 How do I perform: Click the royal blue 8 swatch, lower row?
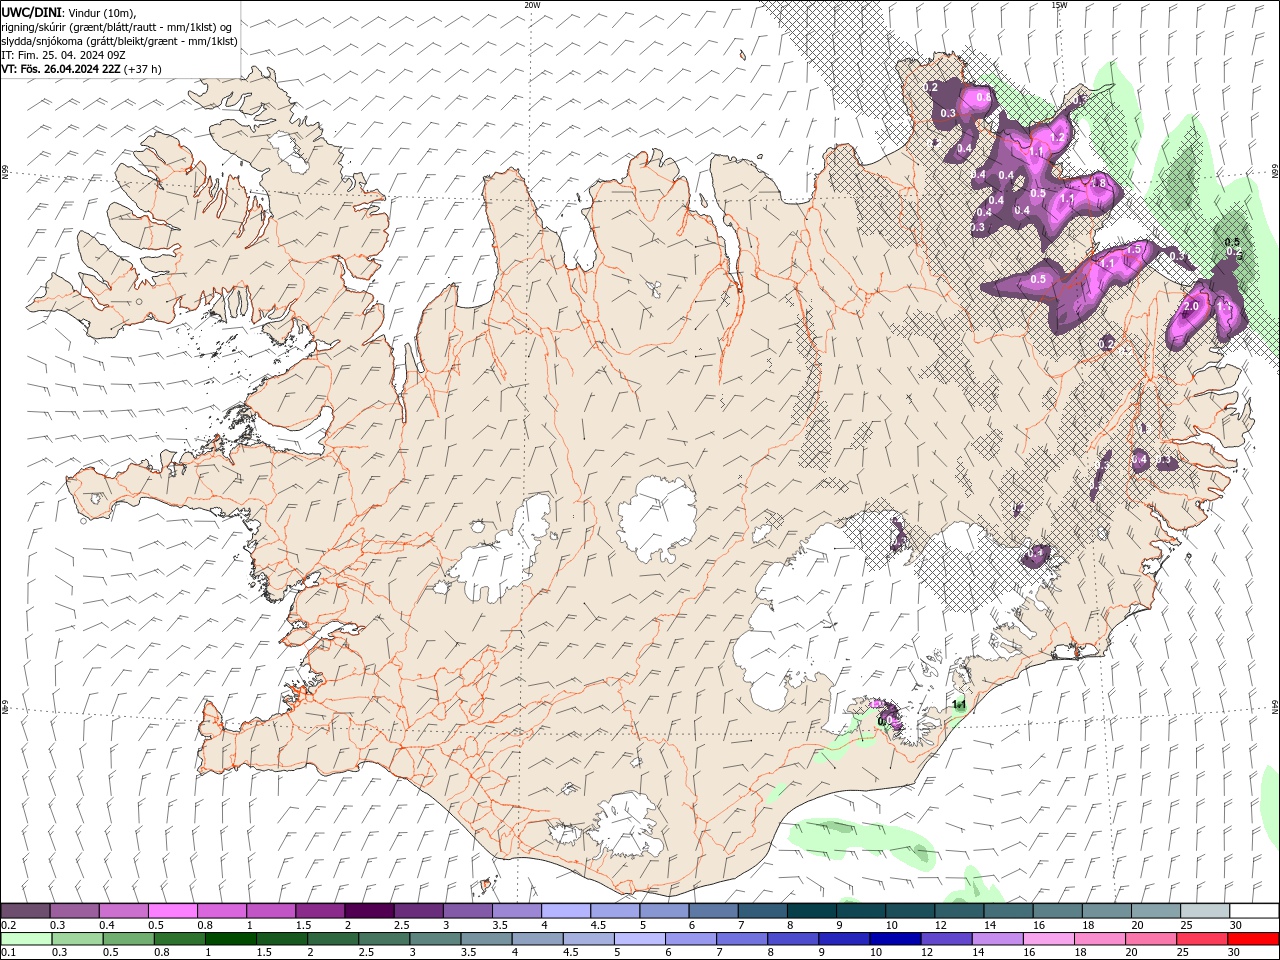click(x=794, y=939)
